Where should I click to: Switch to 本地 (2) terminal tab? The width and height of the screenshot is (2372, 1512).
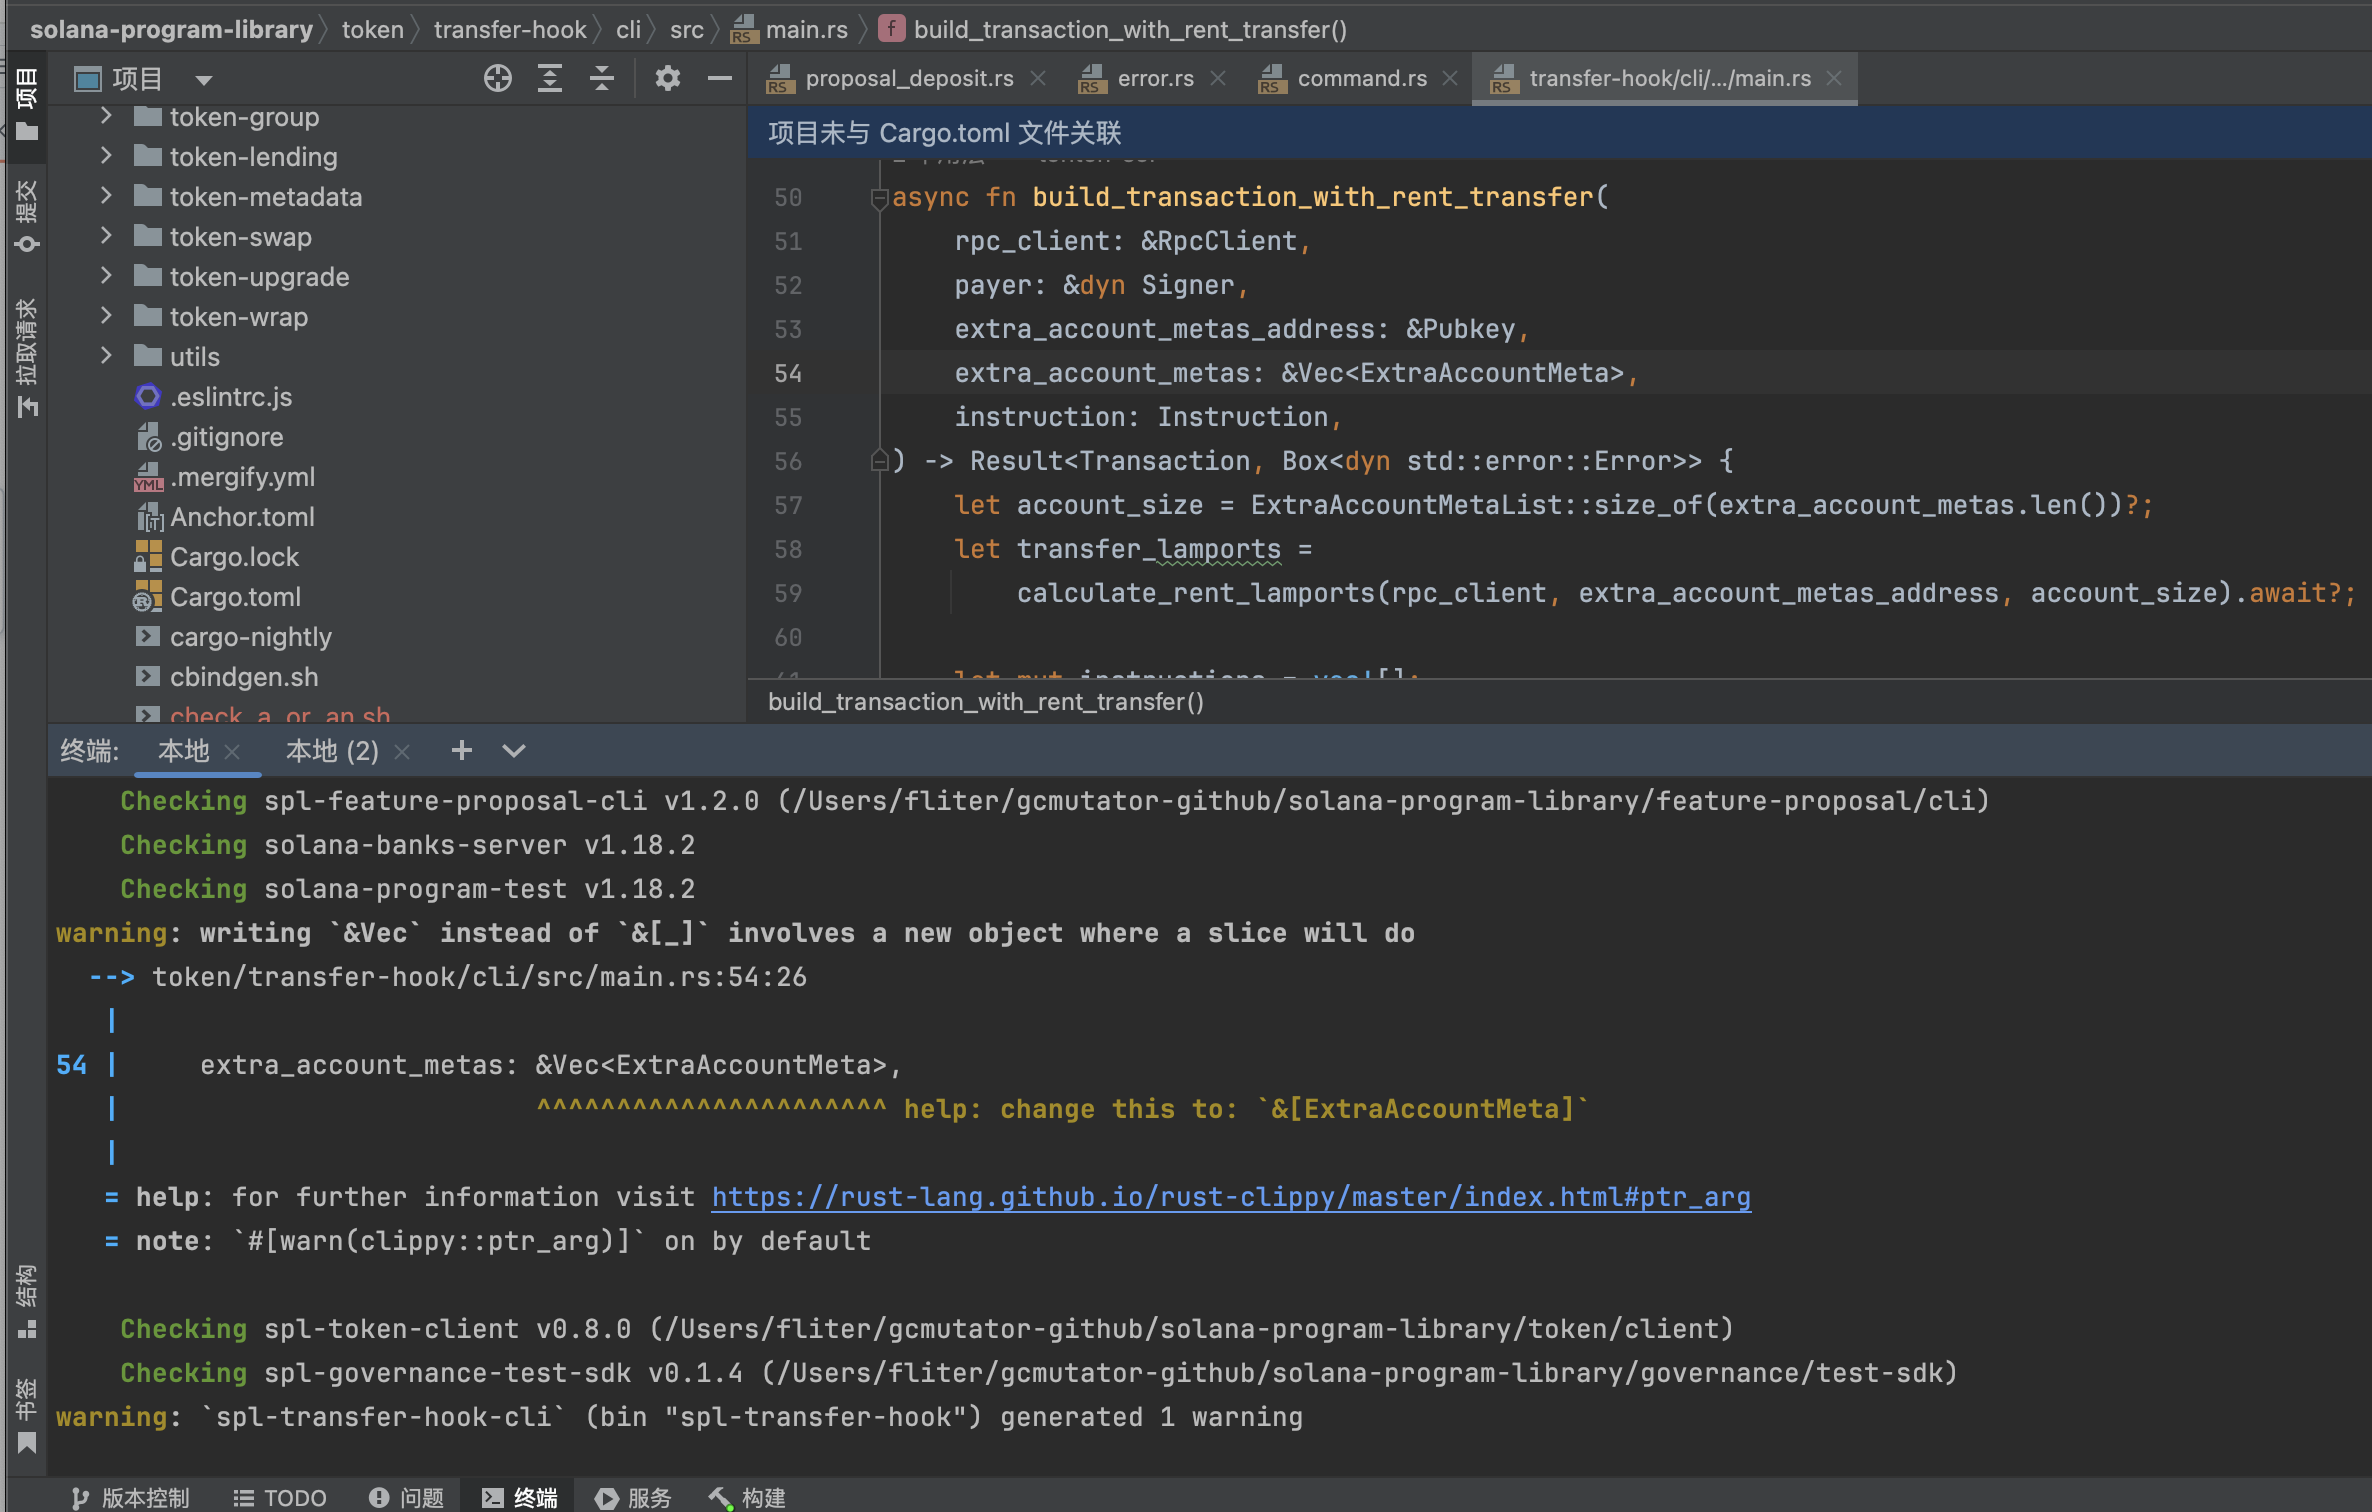click(332, 750)
